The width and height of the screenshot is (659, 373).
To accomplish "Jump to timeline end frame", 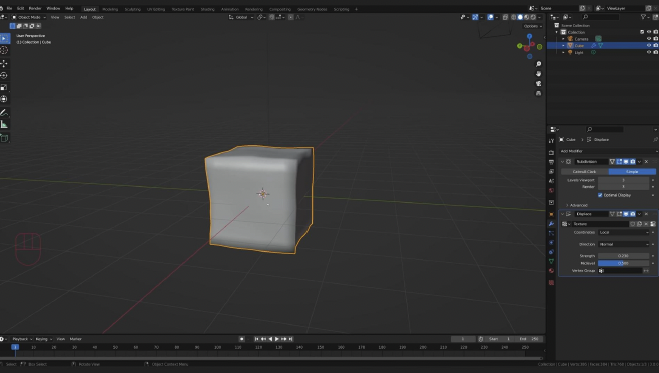I will [x=290, y=339].
